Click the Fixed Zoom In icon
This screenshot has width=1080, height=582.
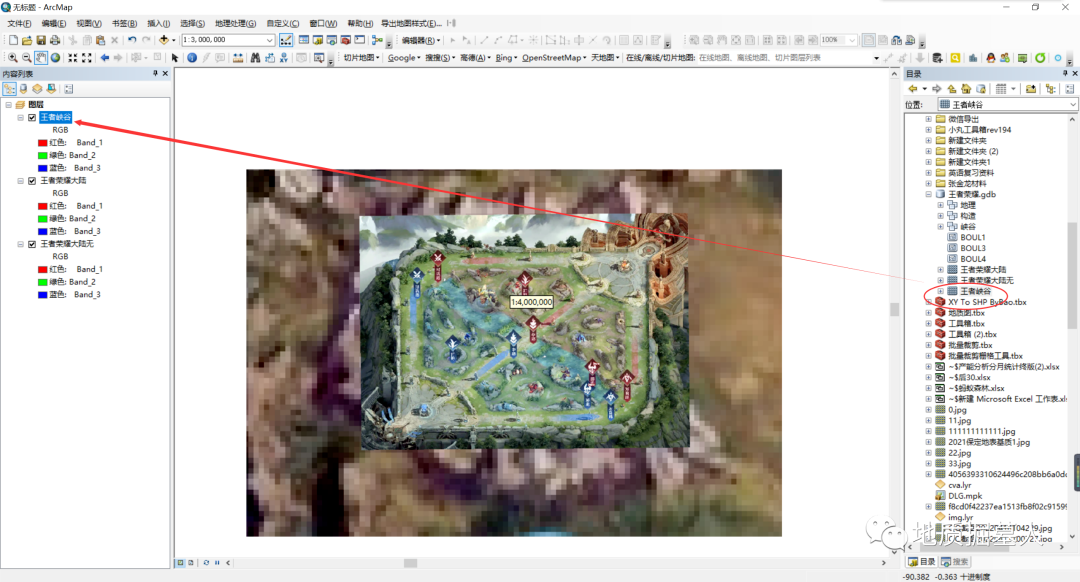[x=72, y=58]
